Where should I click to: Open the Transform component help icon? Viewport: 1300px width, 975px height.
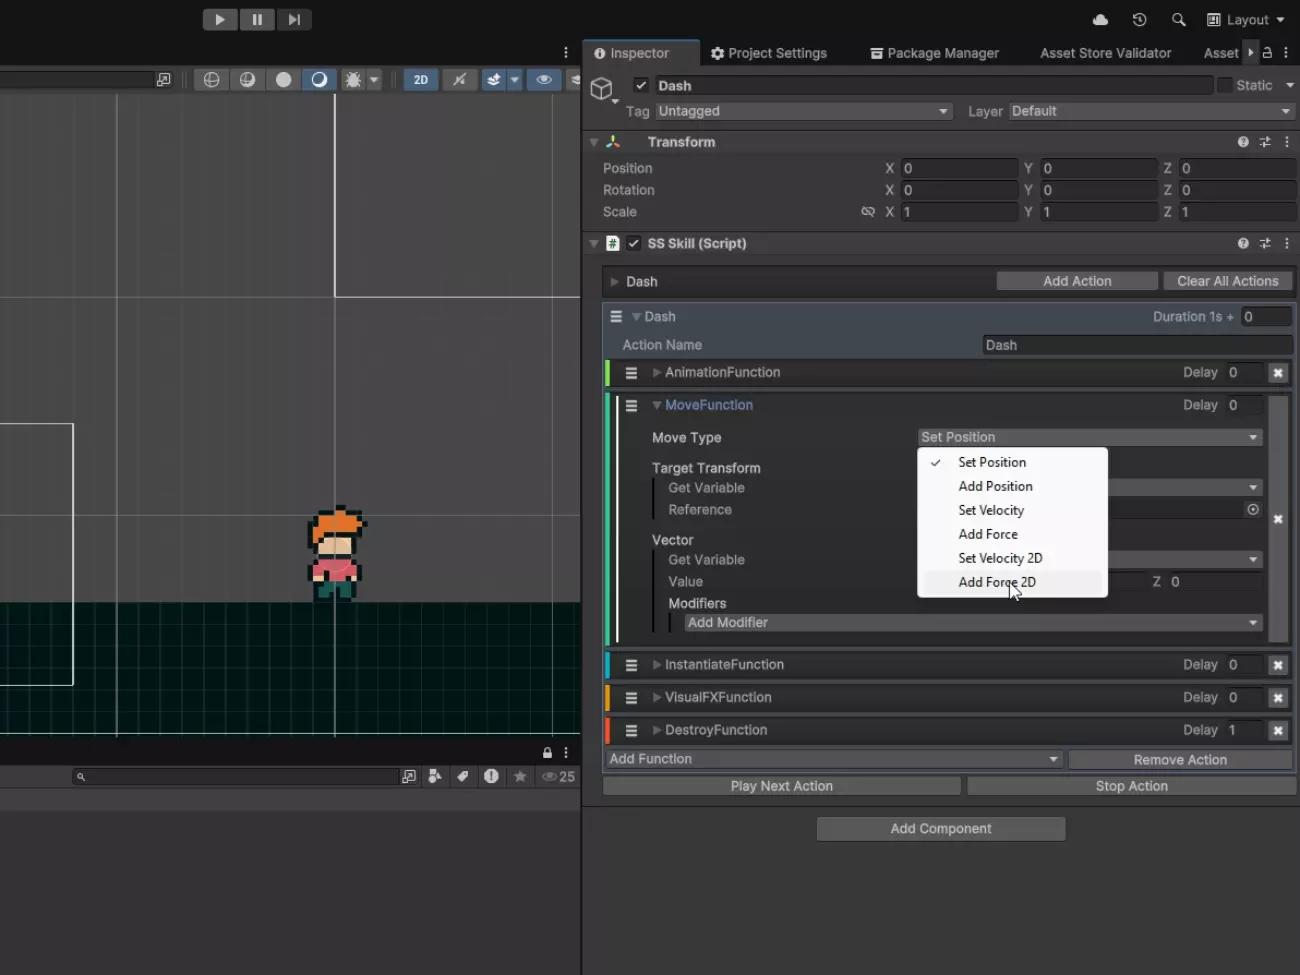tap(1243, 142)
